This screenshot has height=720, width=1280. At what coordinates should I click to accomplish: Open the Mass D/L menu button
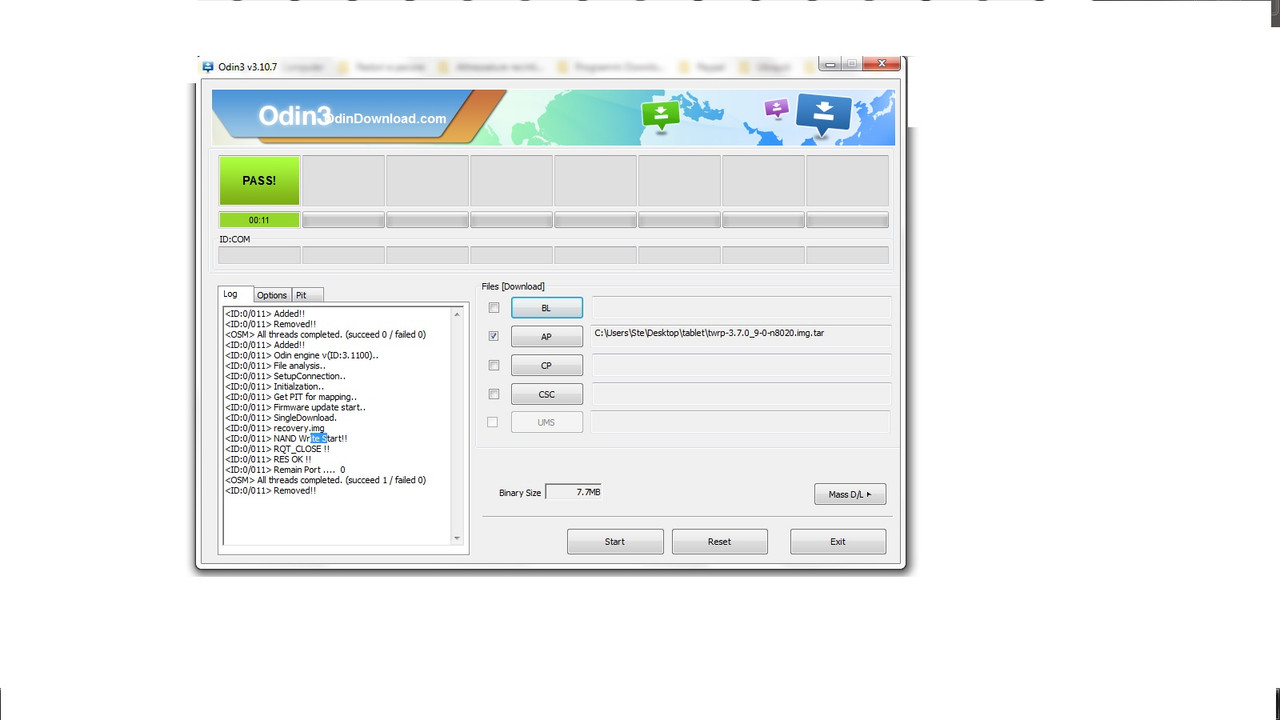click(850, 494)
